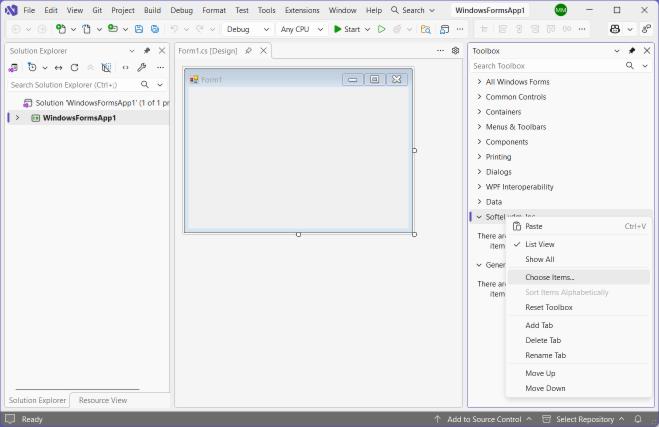
Task: Click Select Repository in the status bar
Action: [x=583, y=419]
